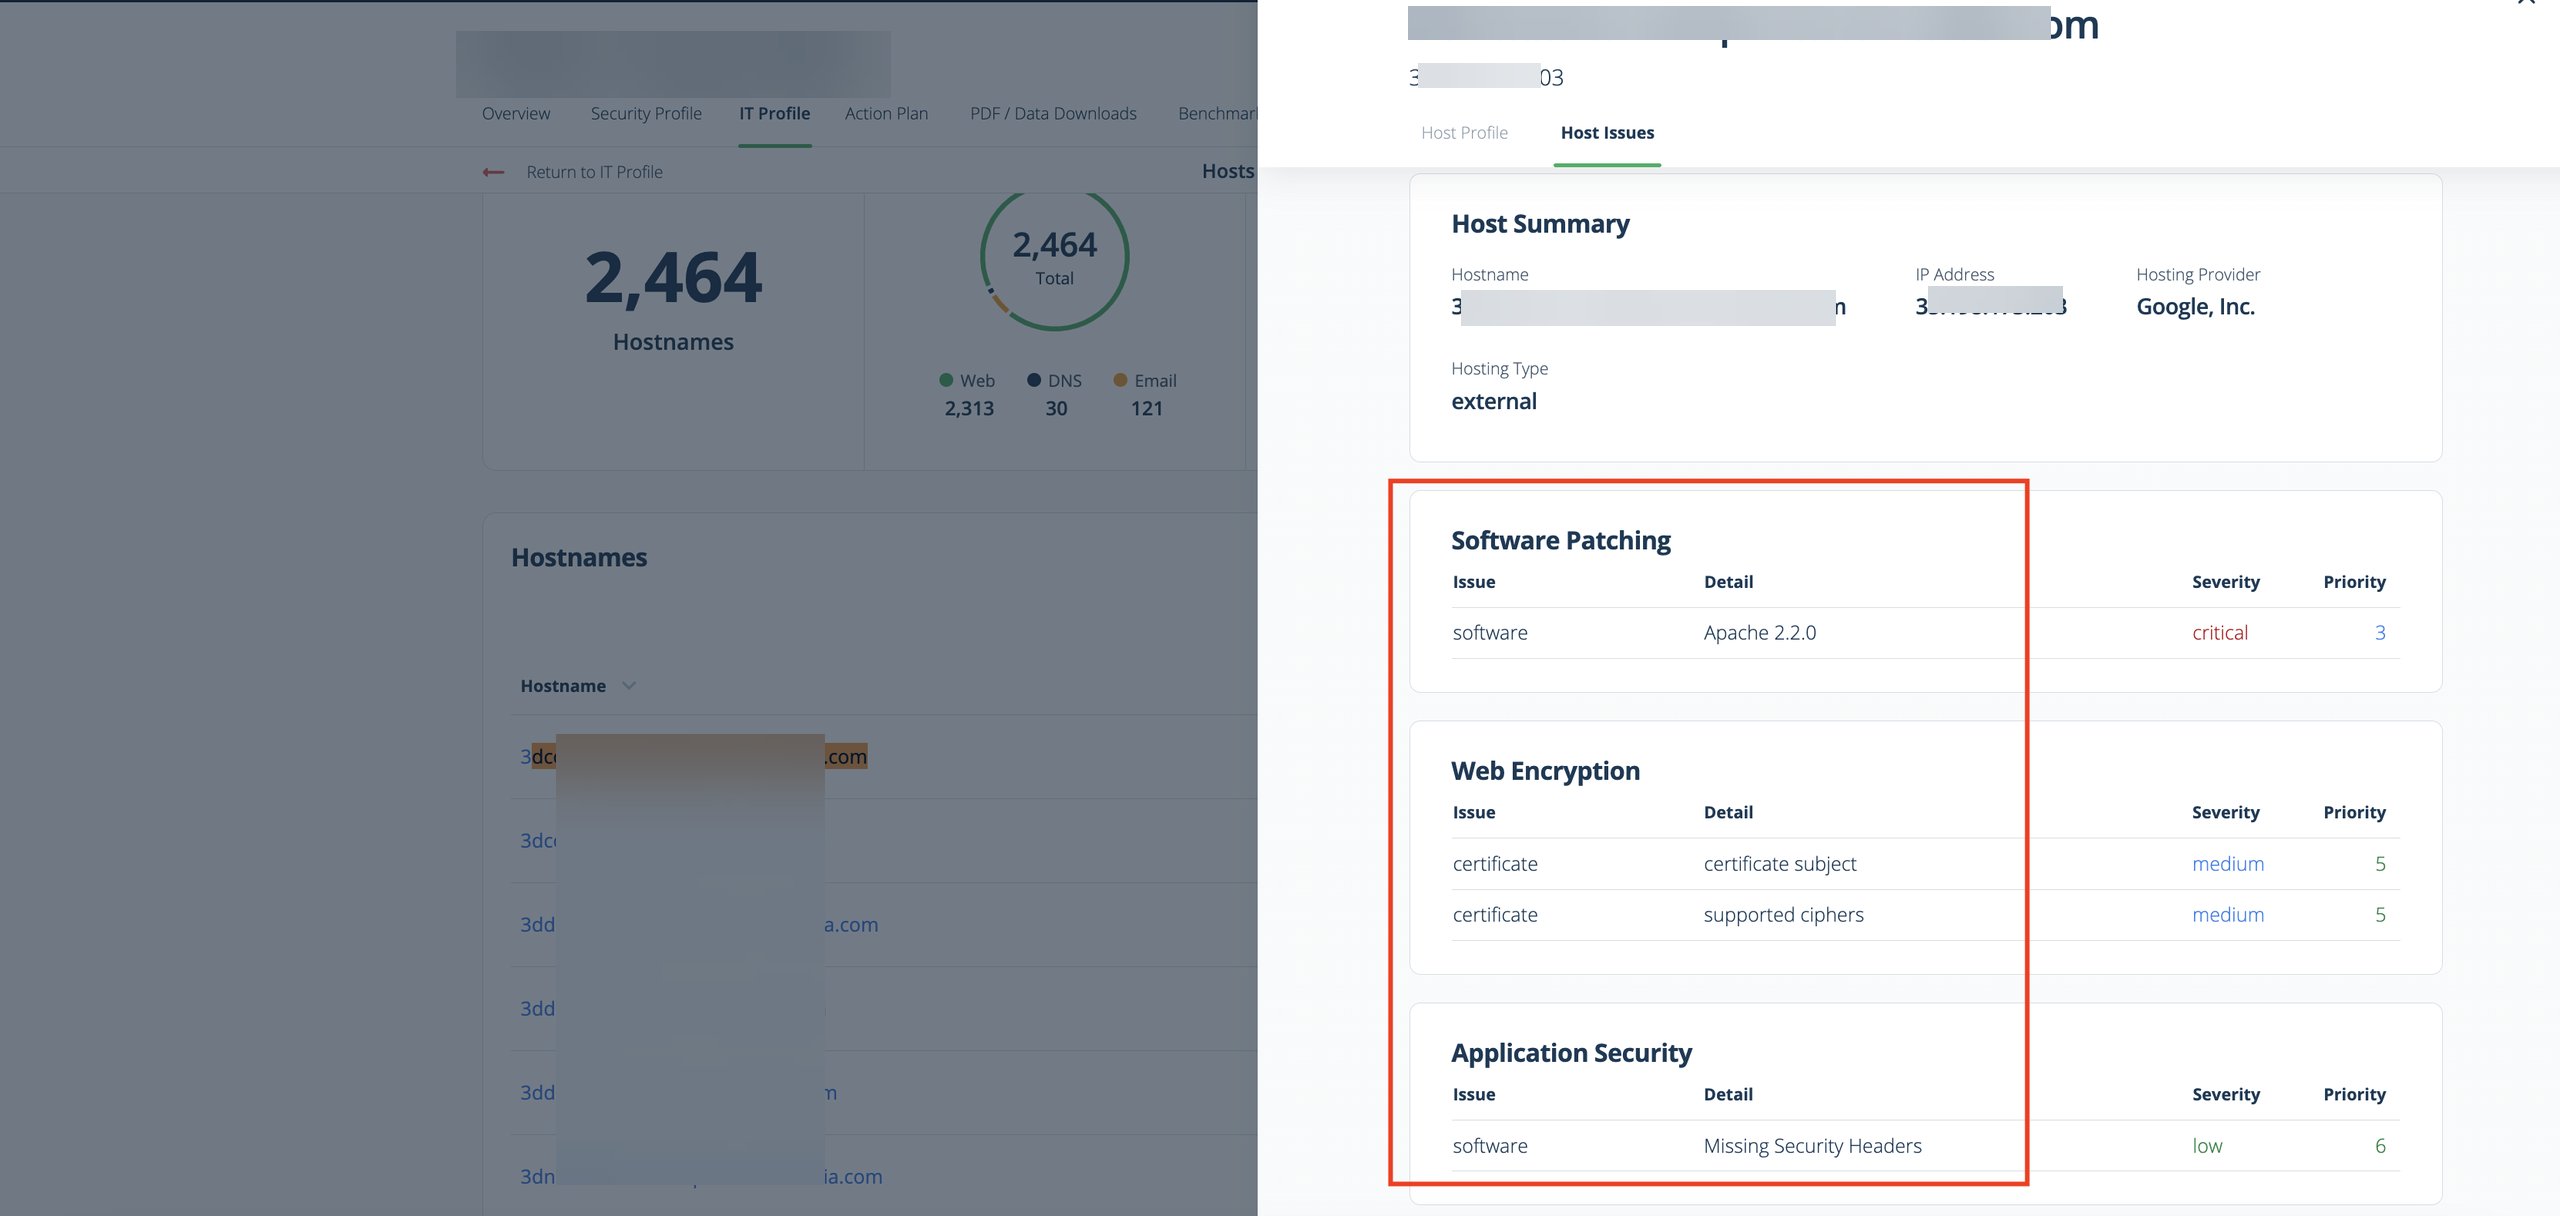2560x1216 pixels.
Task: Click Return to IT Profile link
Action: pos(594,172)
